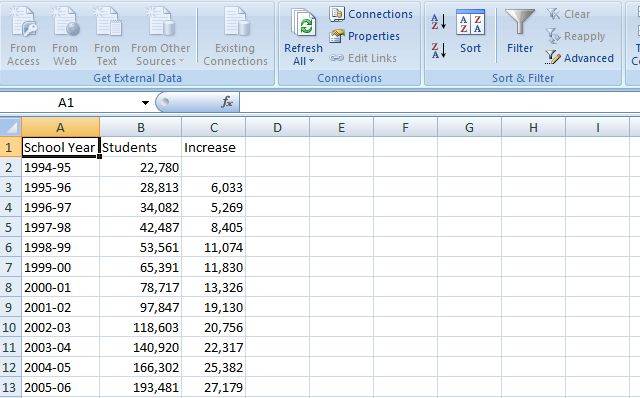Select column C header
This screenshot has width=640, height=398.
(x=214, y=127)
